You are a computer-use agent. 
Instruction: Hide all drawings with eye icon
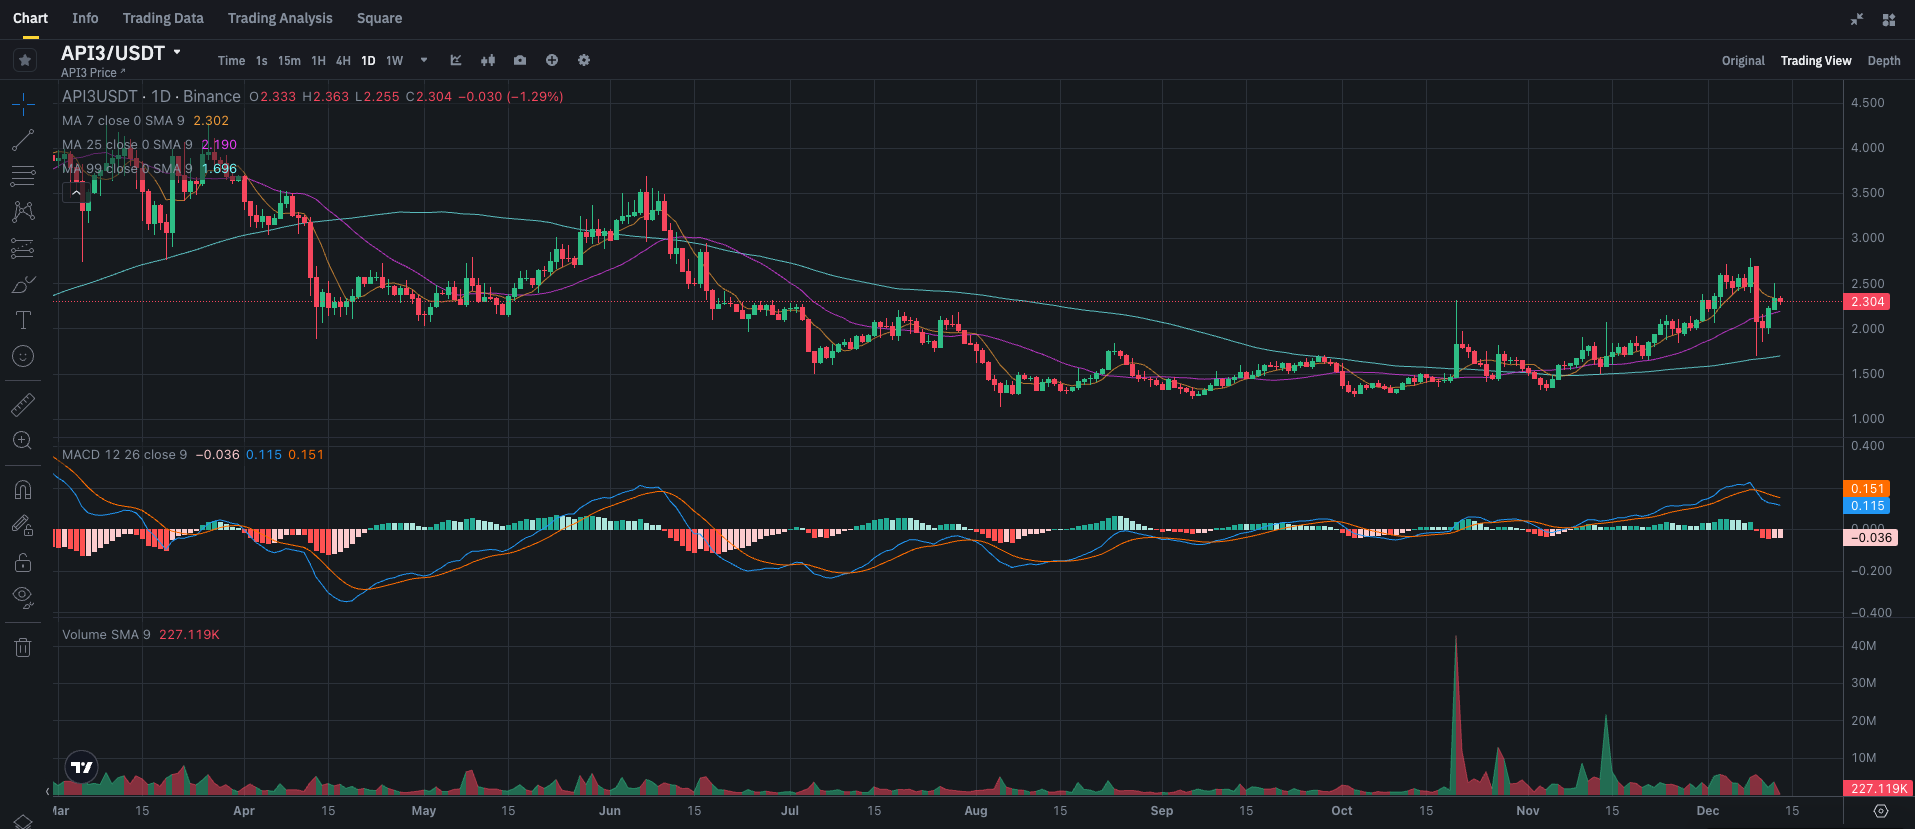(23, 597)
